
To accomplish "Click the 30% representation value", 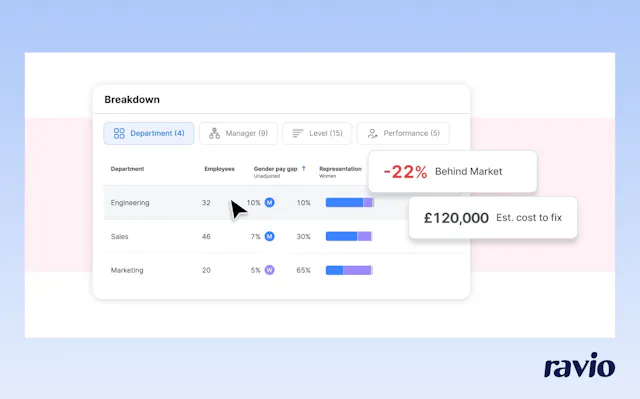I will click(303, 237).
